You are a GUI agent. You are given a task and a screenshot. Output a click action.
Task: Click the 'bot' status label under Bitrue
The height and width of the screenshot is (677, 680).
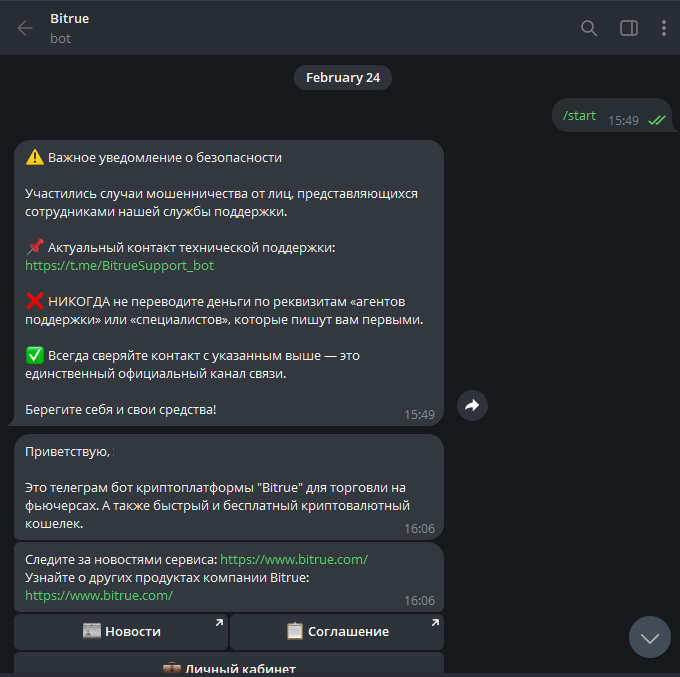pos(60,39)
